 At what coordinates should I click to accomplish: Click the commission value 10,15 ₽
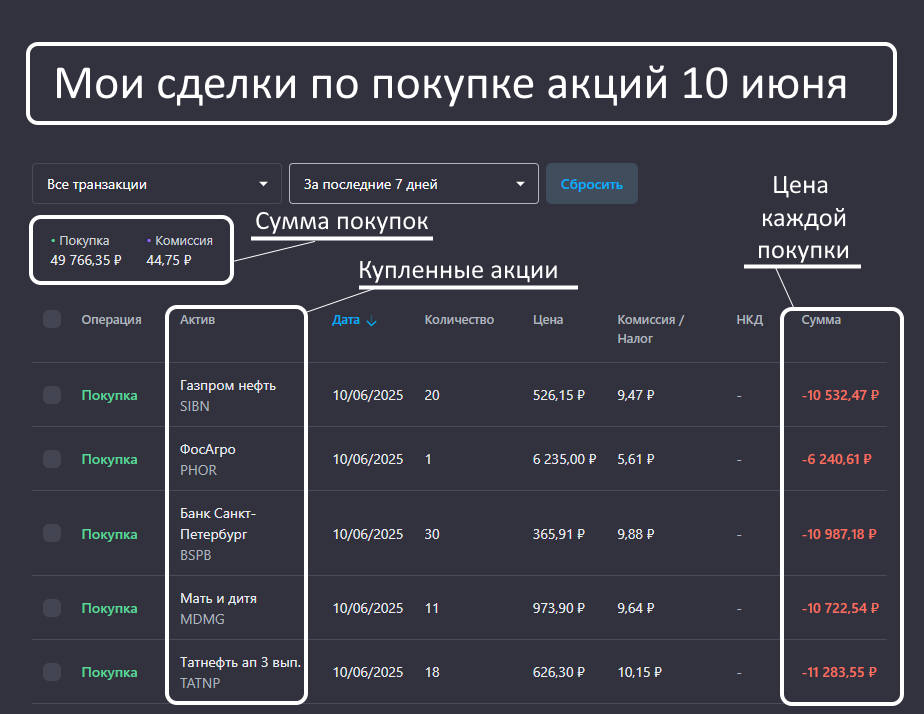639,673
